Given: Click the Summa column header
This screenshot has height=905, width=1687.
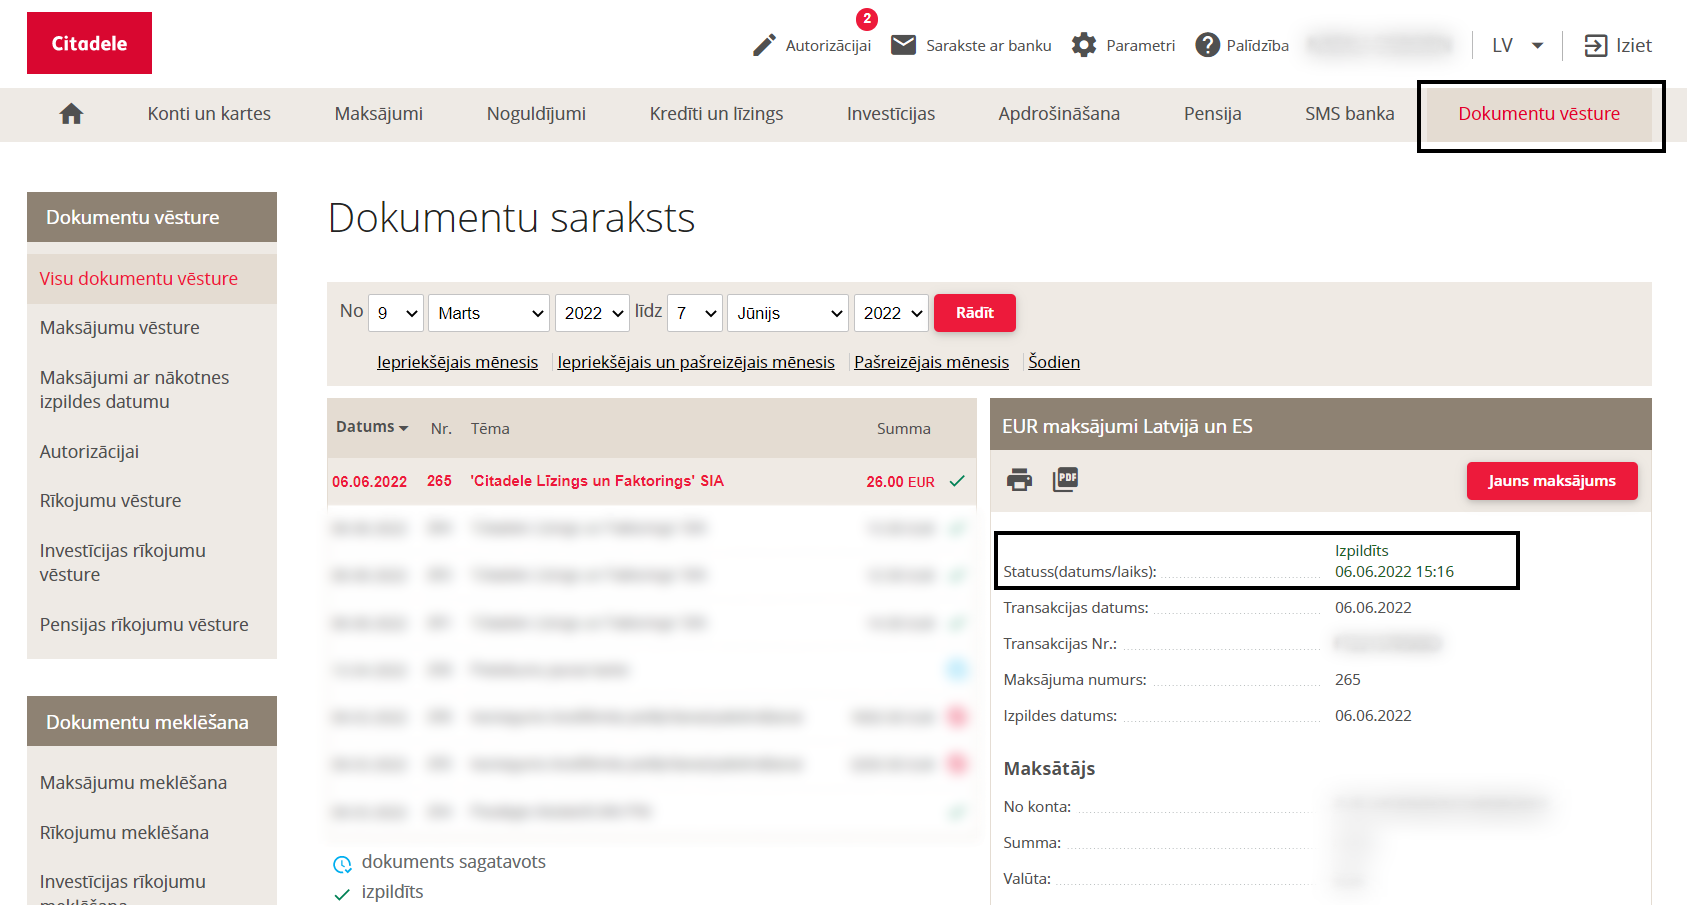Looking at the screenshot, I should (904, 428).
